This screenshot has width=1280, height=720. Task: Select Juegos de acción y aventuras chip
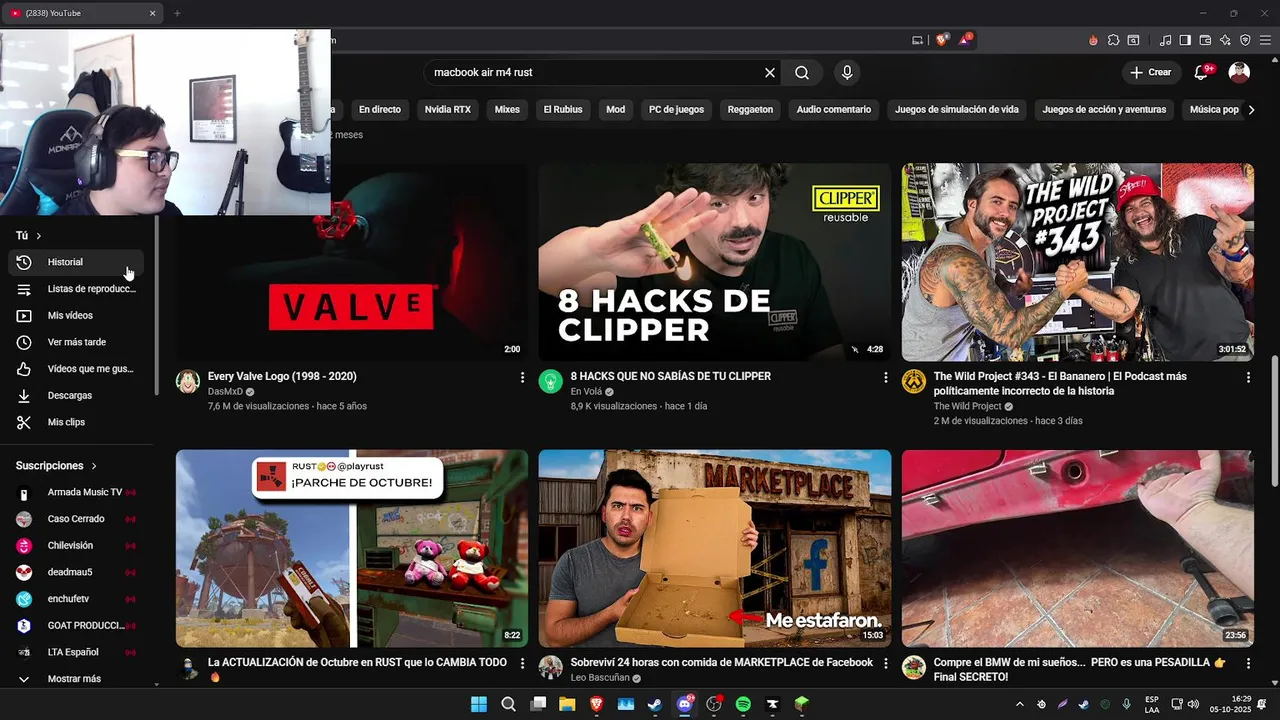coord(1104,110)
